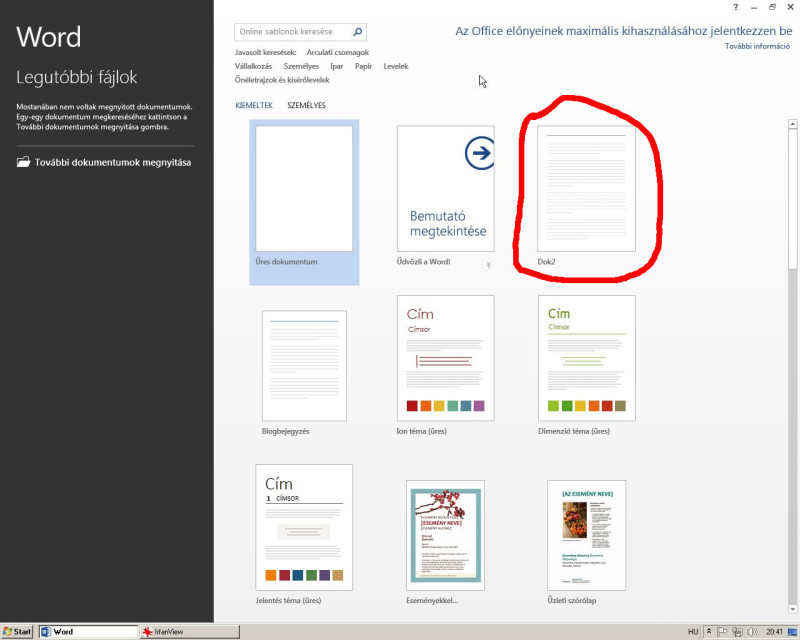The width and height of the screenshot is (800, 640).
Task: Click the clock showing 20:41
Action: tap(774, 632)
